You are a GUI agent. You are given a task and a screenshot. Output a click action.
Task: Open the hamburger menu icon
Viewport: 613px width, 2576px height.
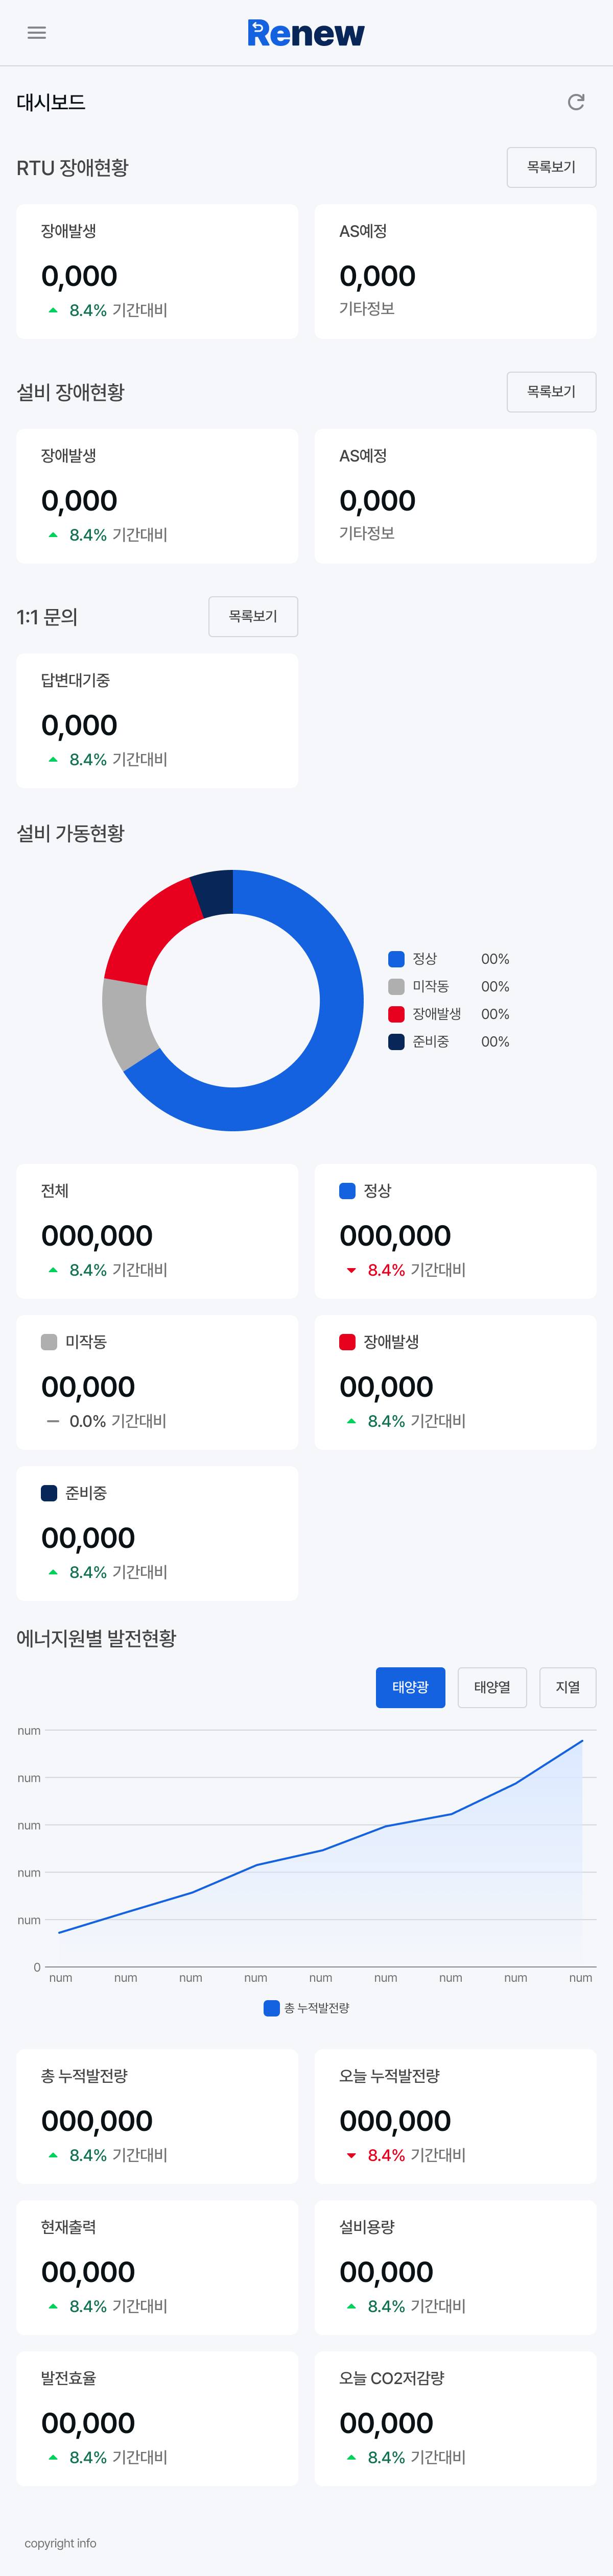[37, 33]
